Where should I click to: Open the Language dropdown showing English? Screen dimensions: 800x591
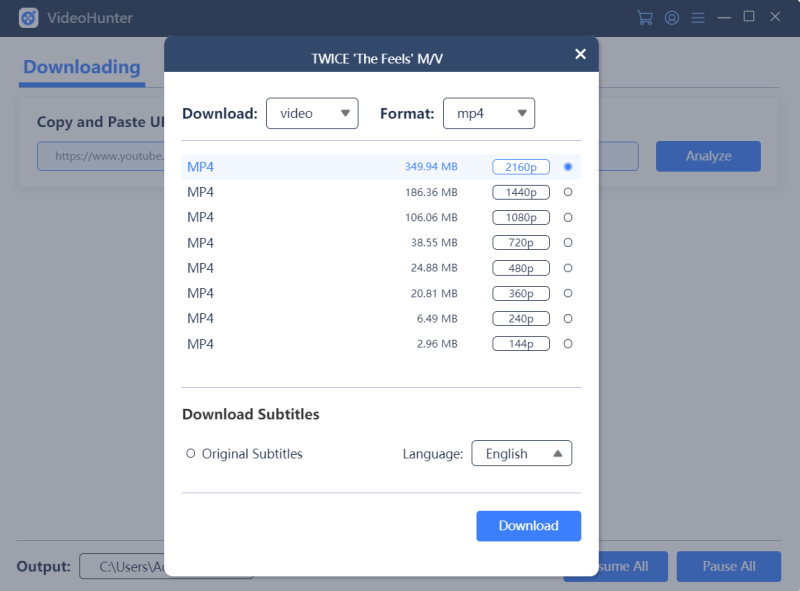[x=521, y=453]
